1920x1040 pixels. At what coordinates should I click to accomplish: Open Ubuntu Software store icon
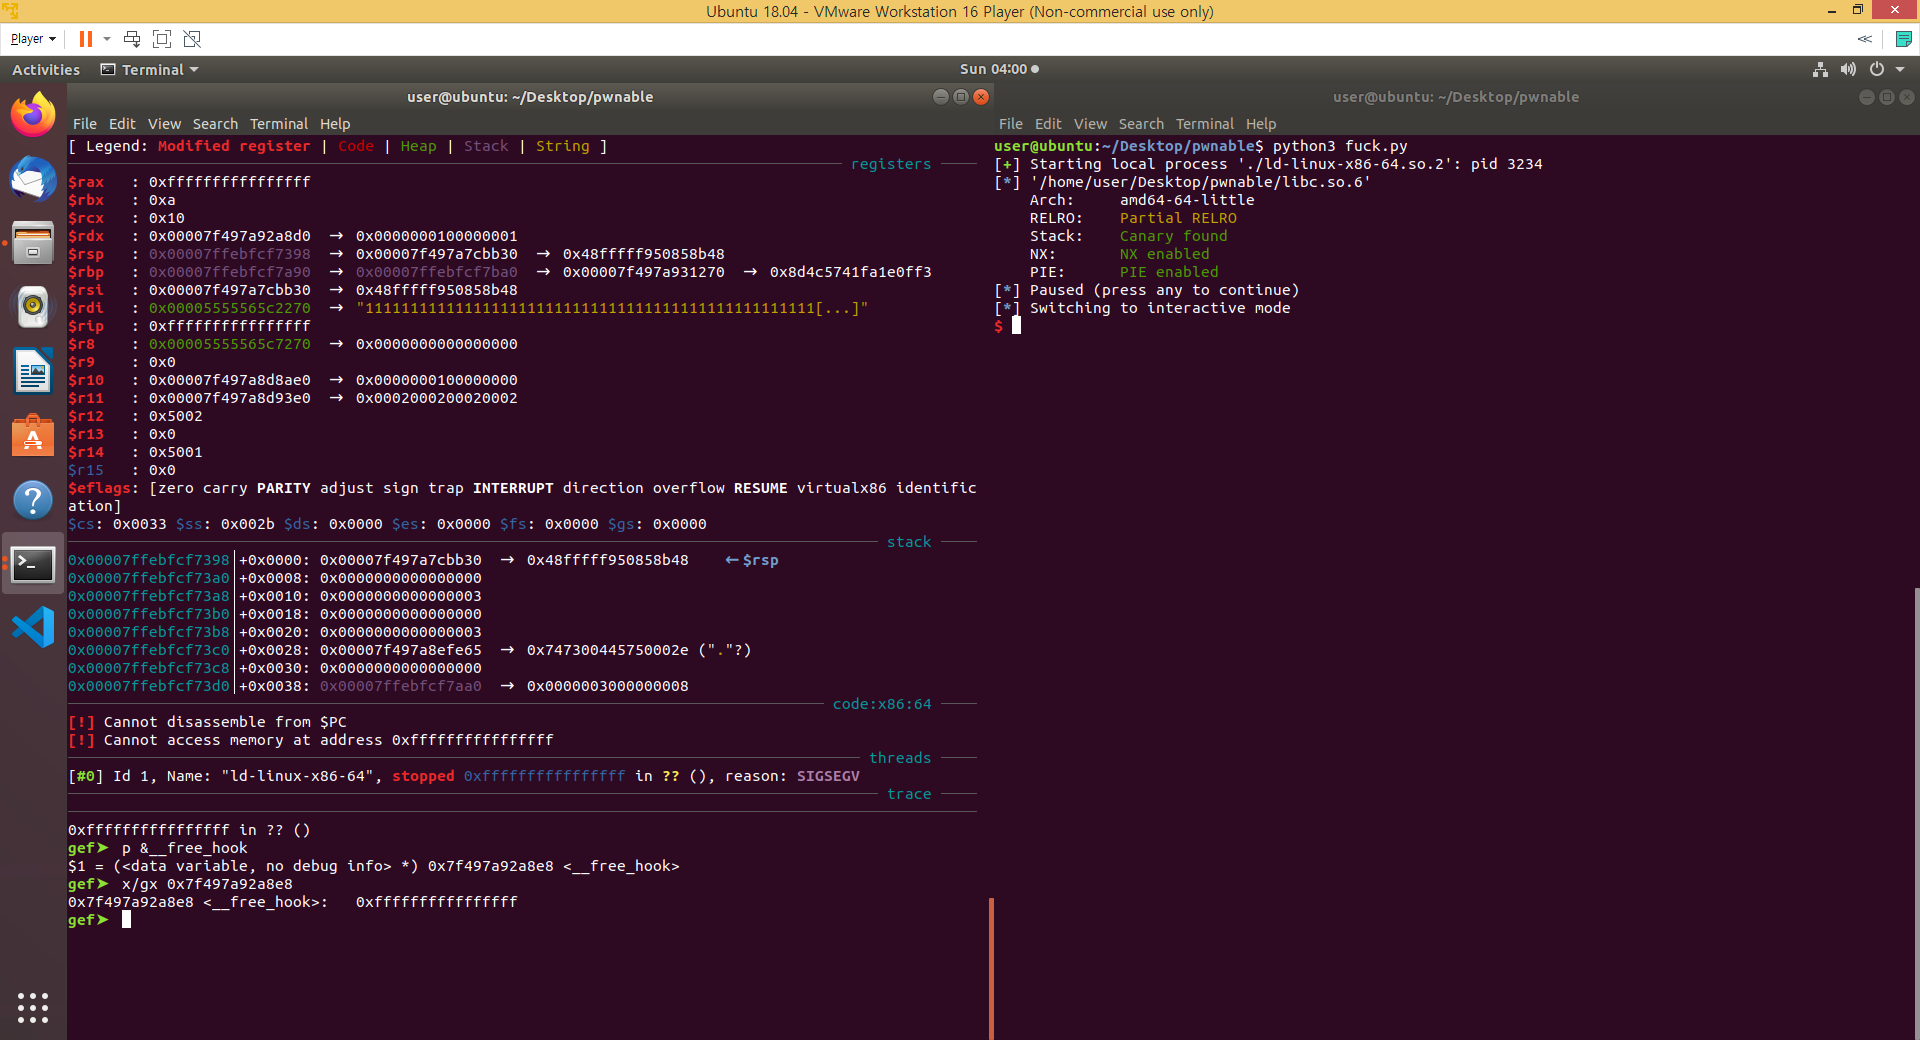[x=33, y=436]
